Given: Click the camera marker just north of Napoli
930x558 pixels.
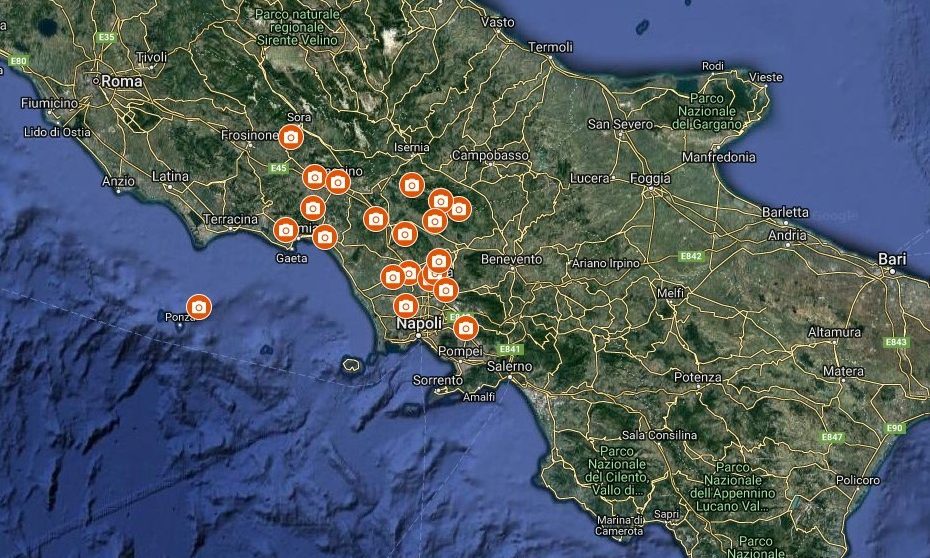Looking at the screenshot, I should click(x=406, y=306).
